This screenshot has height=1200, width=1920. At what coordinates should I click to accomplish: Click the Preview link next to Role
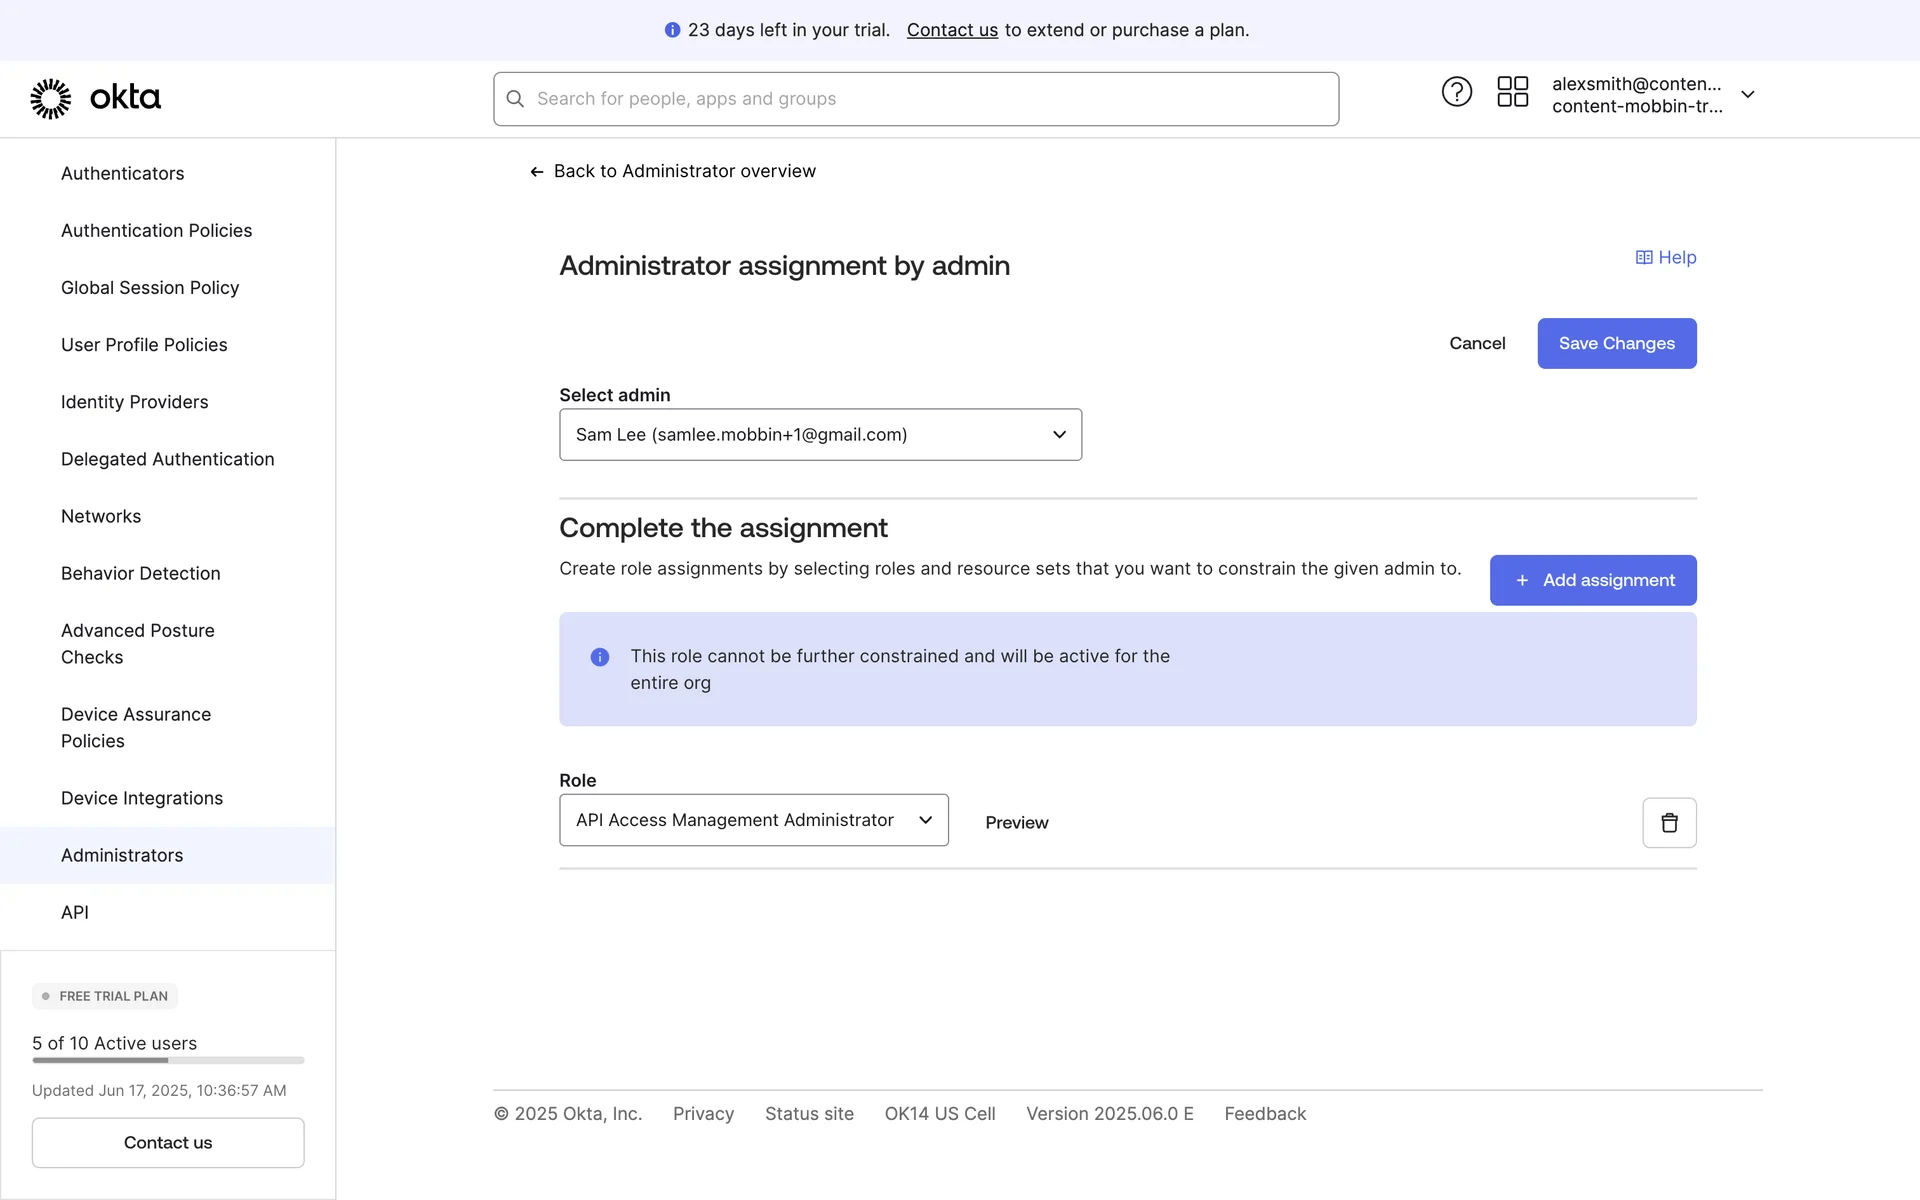click(x=1016, y=822)
